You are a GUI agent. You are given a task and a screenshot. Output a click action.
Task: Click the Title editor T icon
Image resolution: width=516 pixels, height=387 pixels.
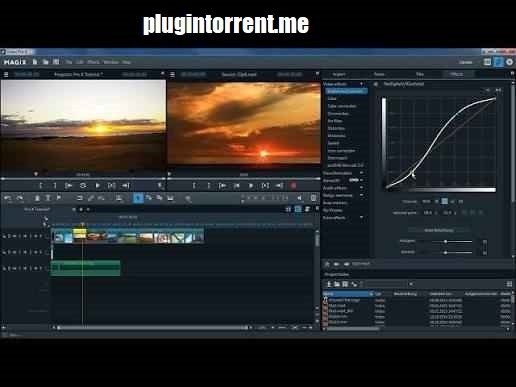coord(48,198)
